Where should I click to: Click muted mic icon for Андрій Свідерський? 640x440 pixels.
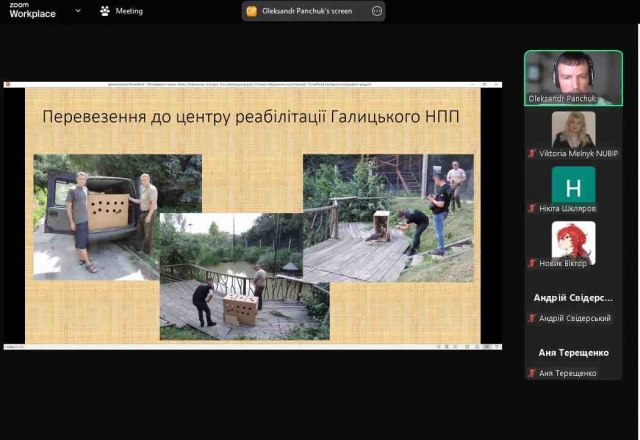coord(531,318)
